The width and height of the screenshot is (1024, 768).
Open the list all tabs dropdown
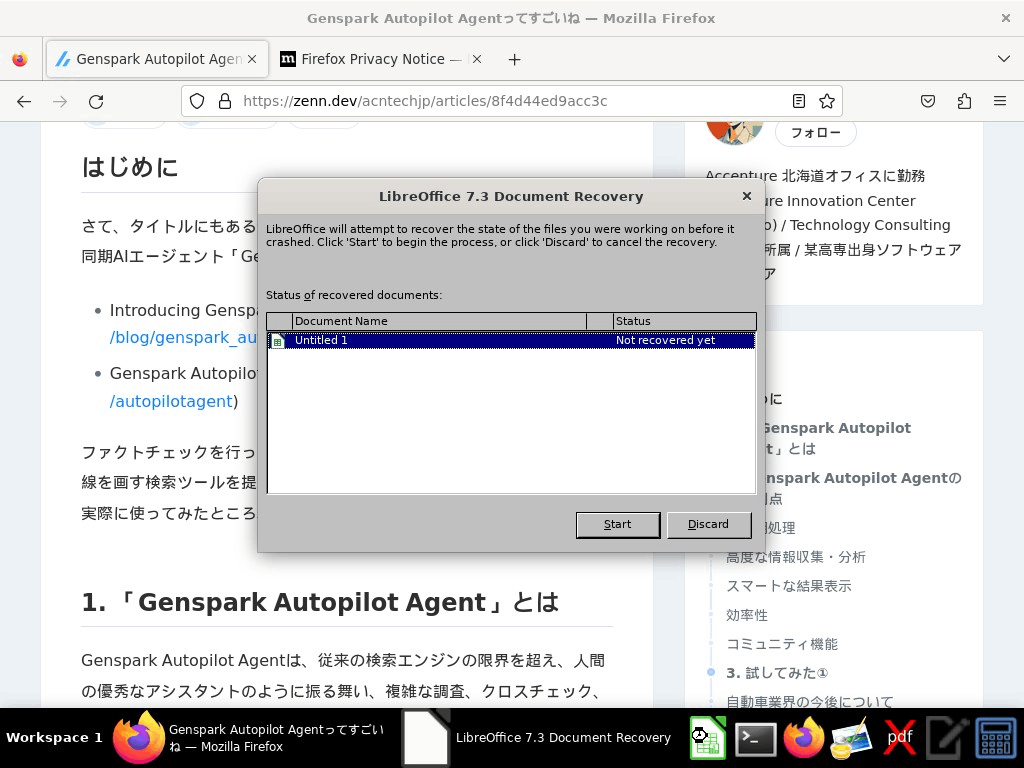click(x=1004, y=59)
